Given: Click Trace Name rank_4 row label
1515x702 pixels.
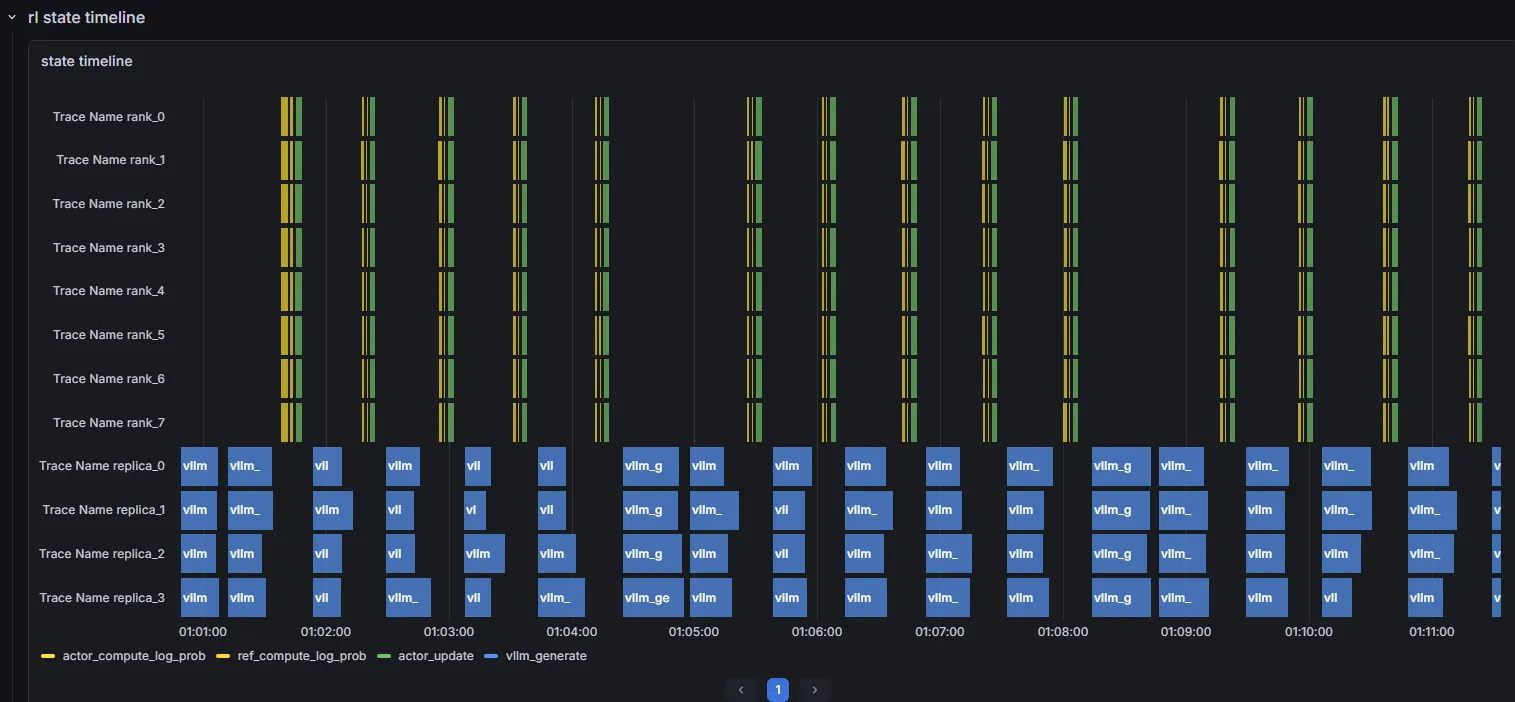Looking at the screenshot, I should tap(109, 291).
